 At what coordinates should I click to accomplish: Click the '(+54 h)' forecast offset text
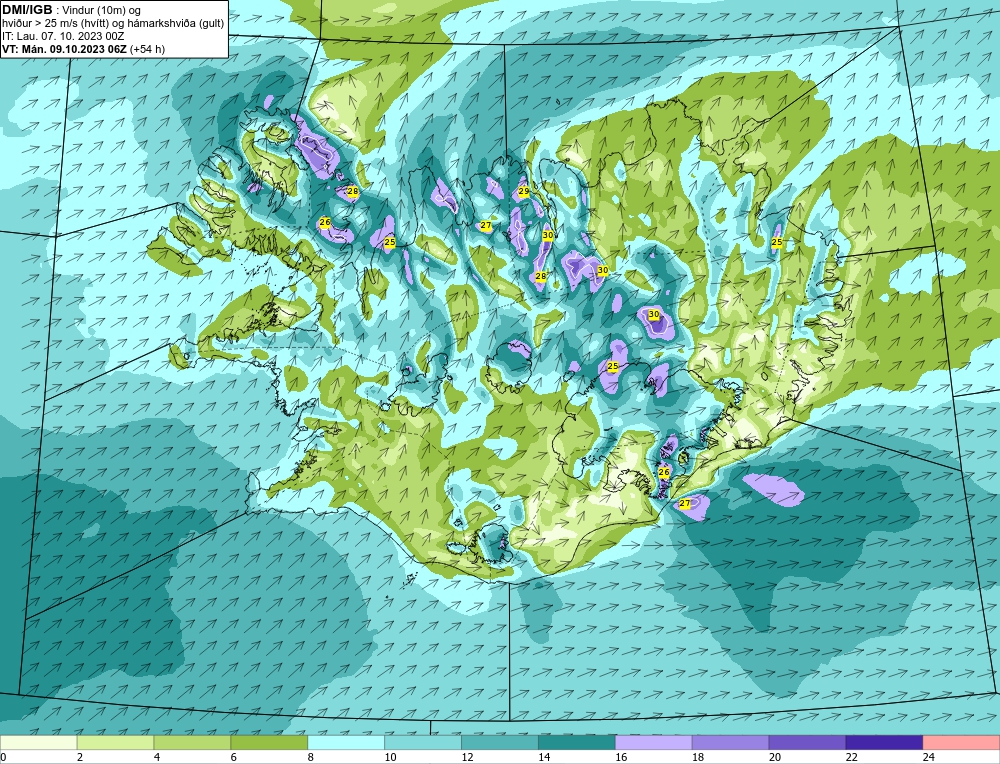pyautogui.click(x=147, y=49)
